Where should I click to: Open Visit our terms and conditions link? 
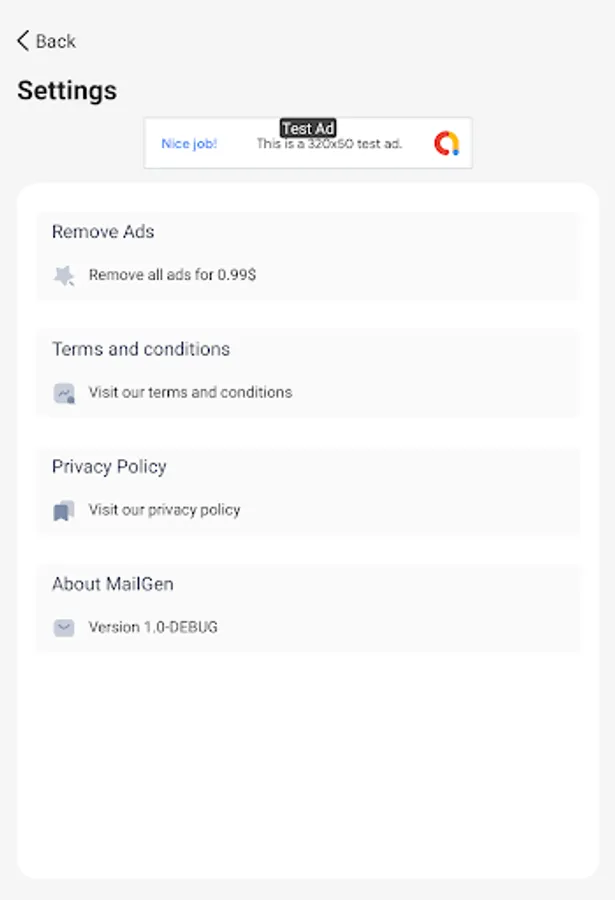190,393
